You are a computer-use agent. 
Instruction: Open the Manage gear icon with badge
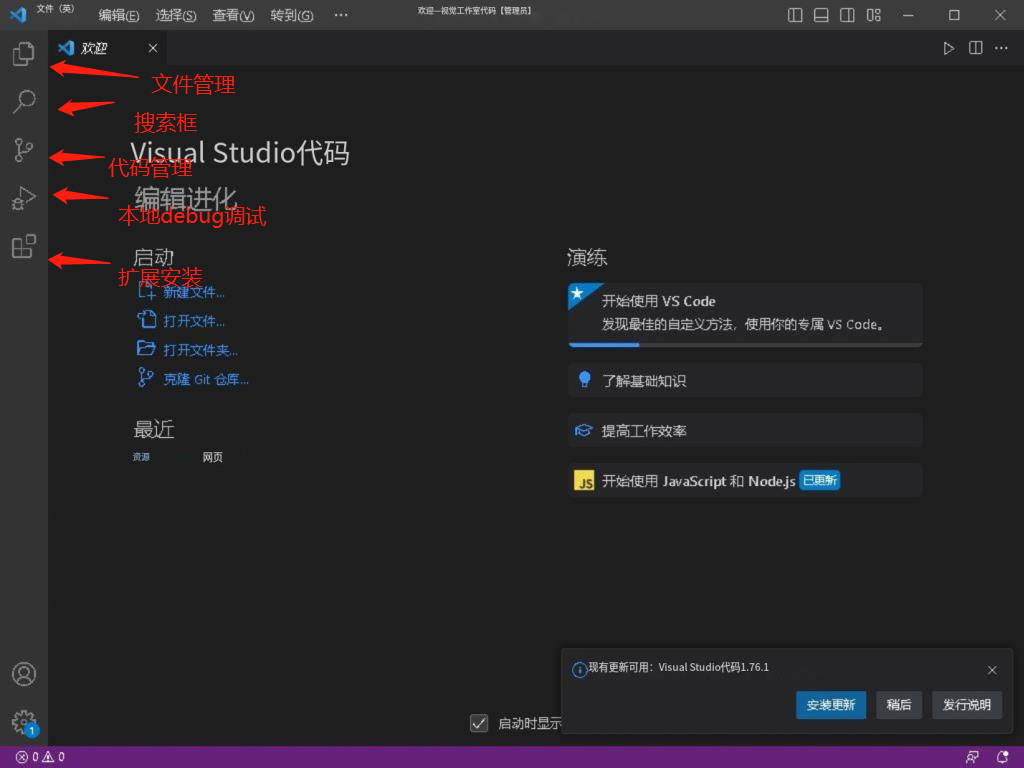[25, 722]
